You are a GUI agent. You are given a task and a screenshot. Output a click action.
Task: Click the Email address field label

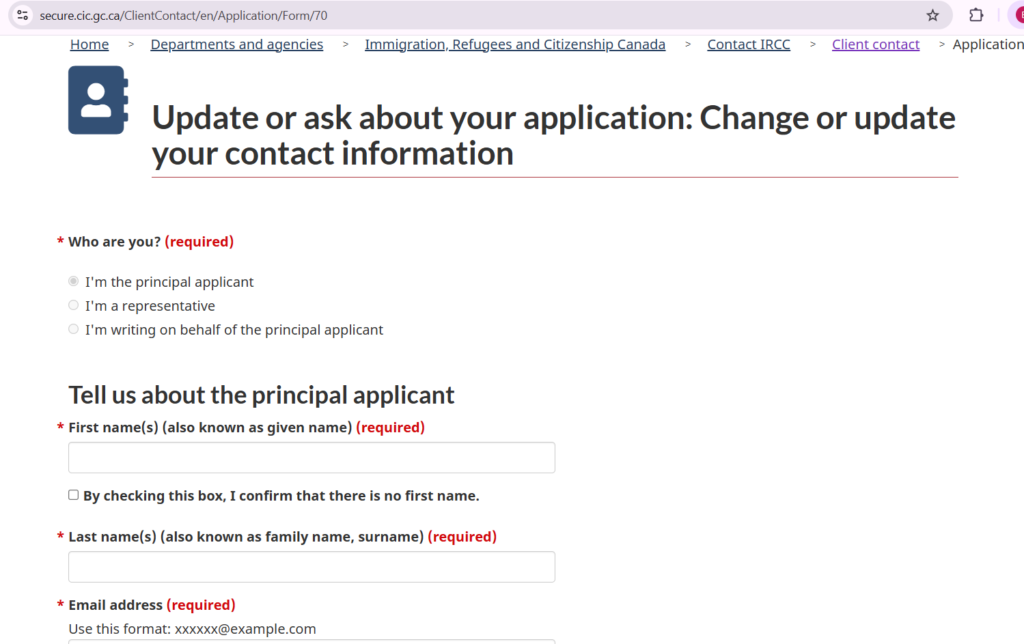pyautogui.click(x=115, y=605)
